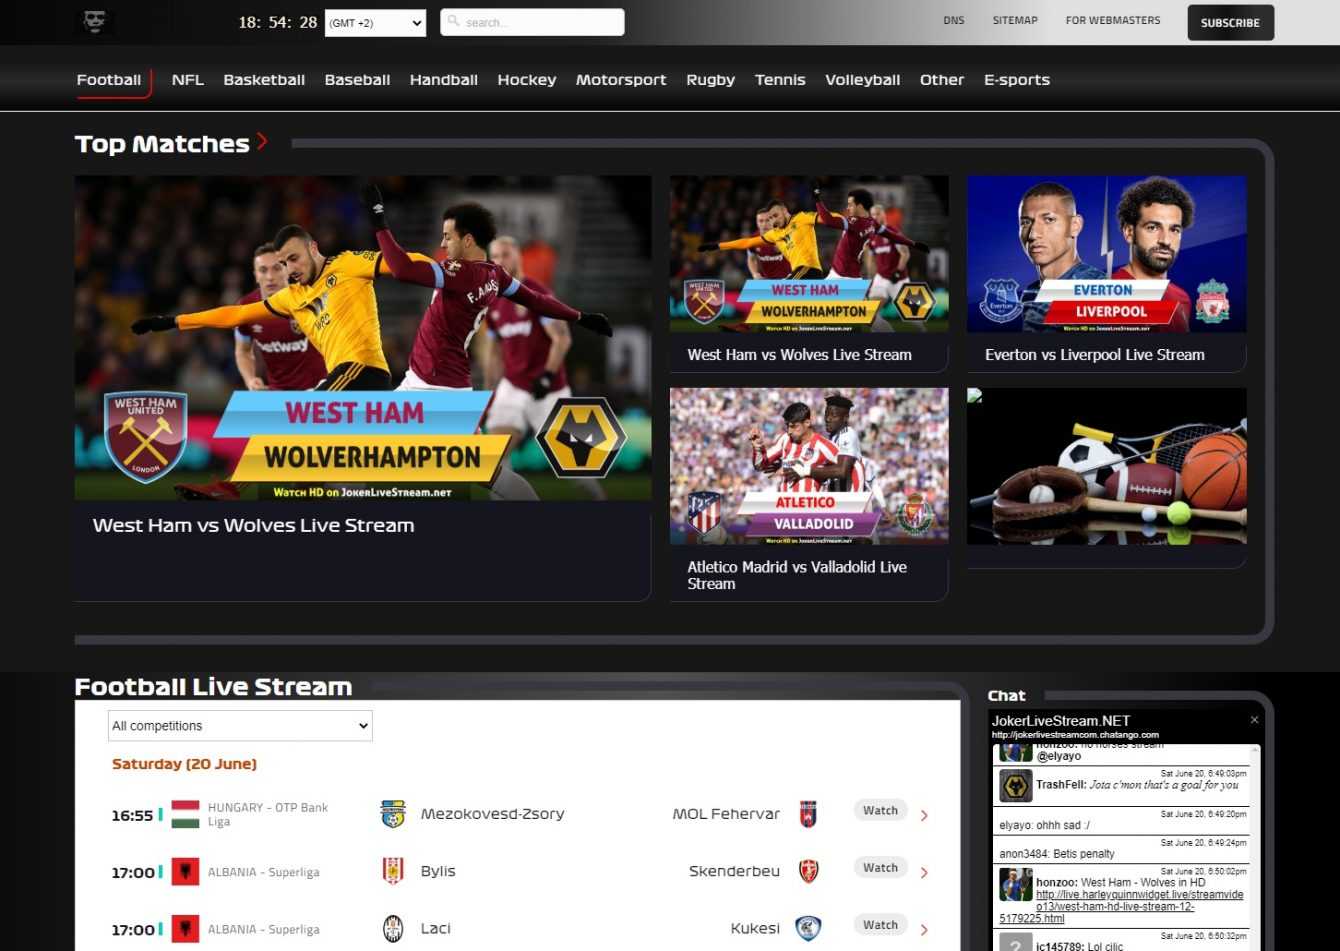
Task: Select the Basketball tab
Action: click(264, 80)
